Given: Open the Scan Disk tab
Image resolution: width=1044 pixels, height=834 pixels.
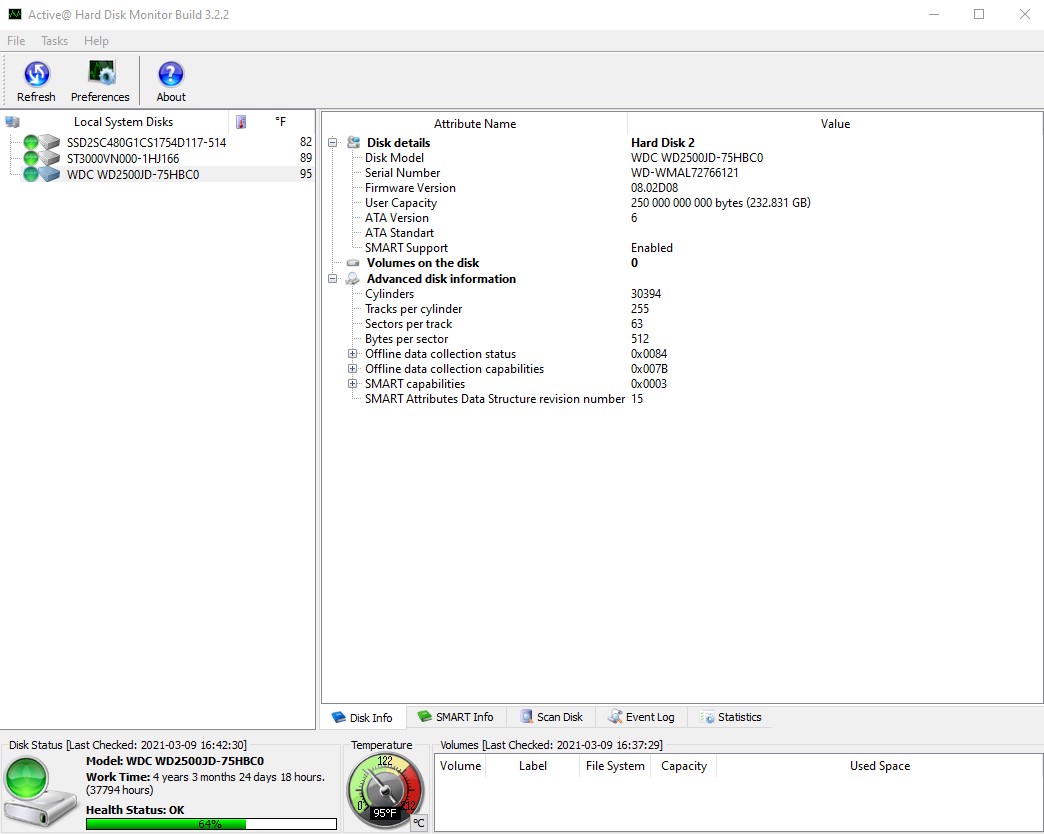Looking at the screenshot, I should [551, 717].
